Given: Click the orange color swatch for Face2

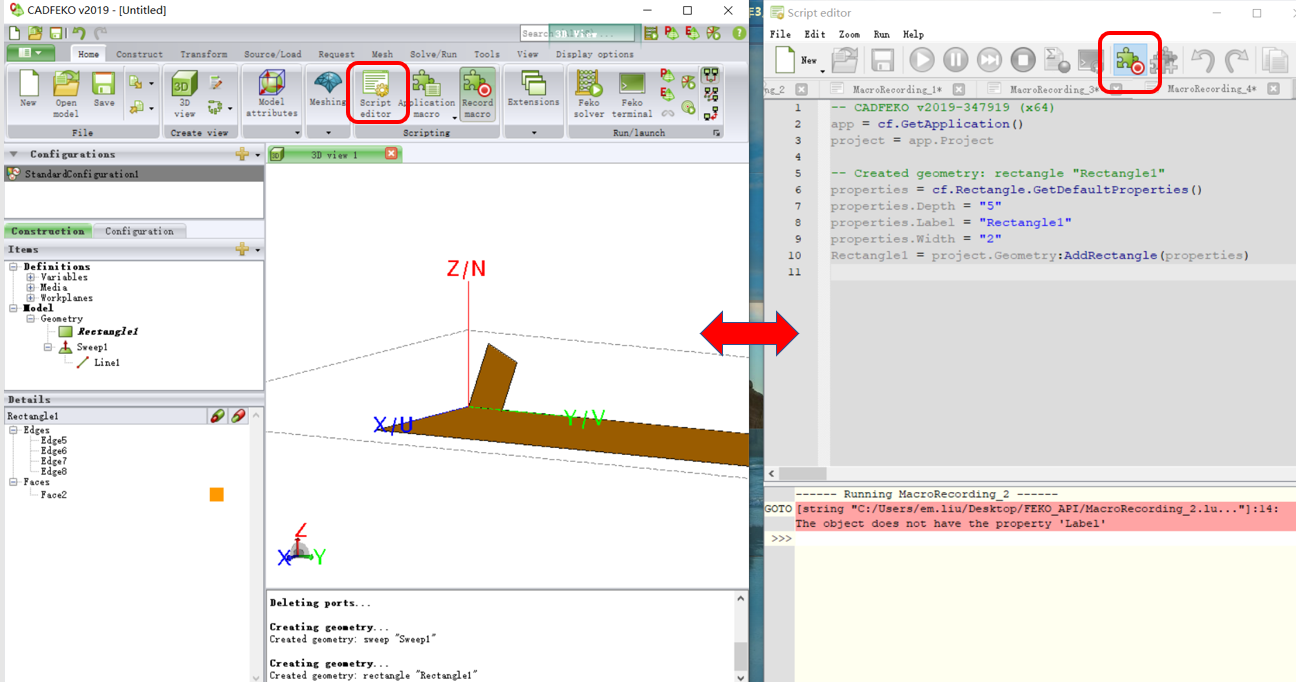Looking at the screenshot, I should pos(217,494).
